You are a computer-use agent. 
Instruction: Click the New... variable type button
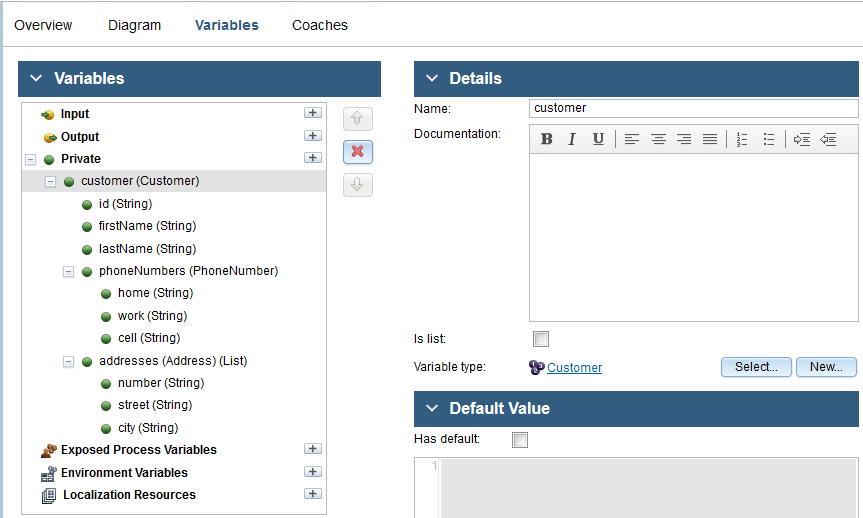point(826,367)
